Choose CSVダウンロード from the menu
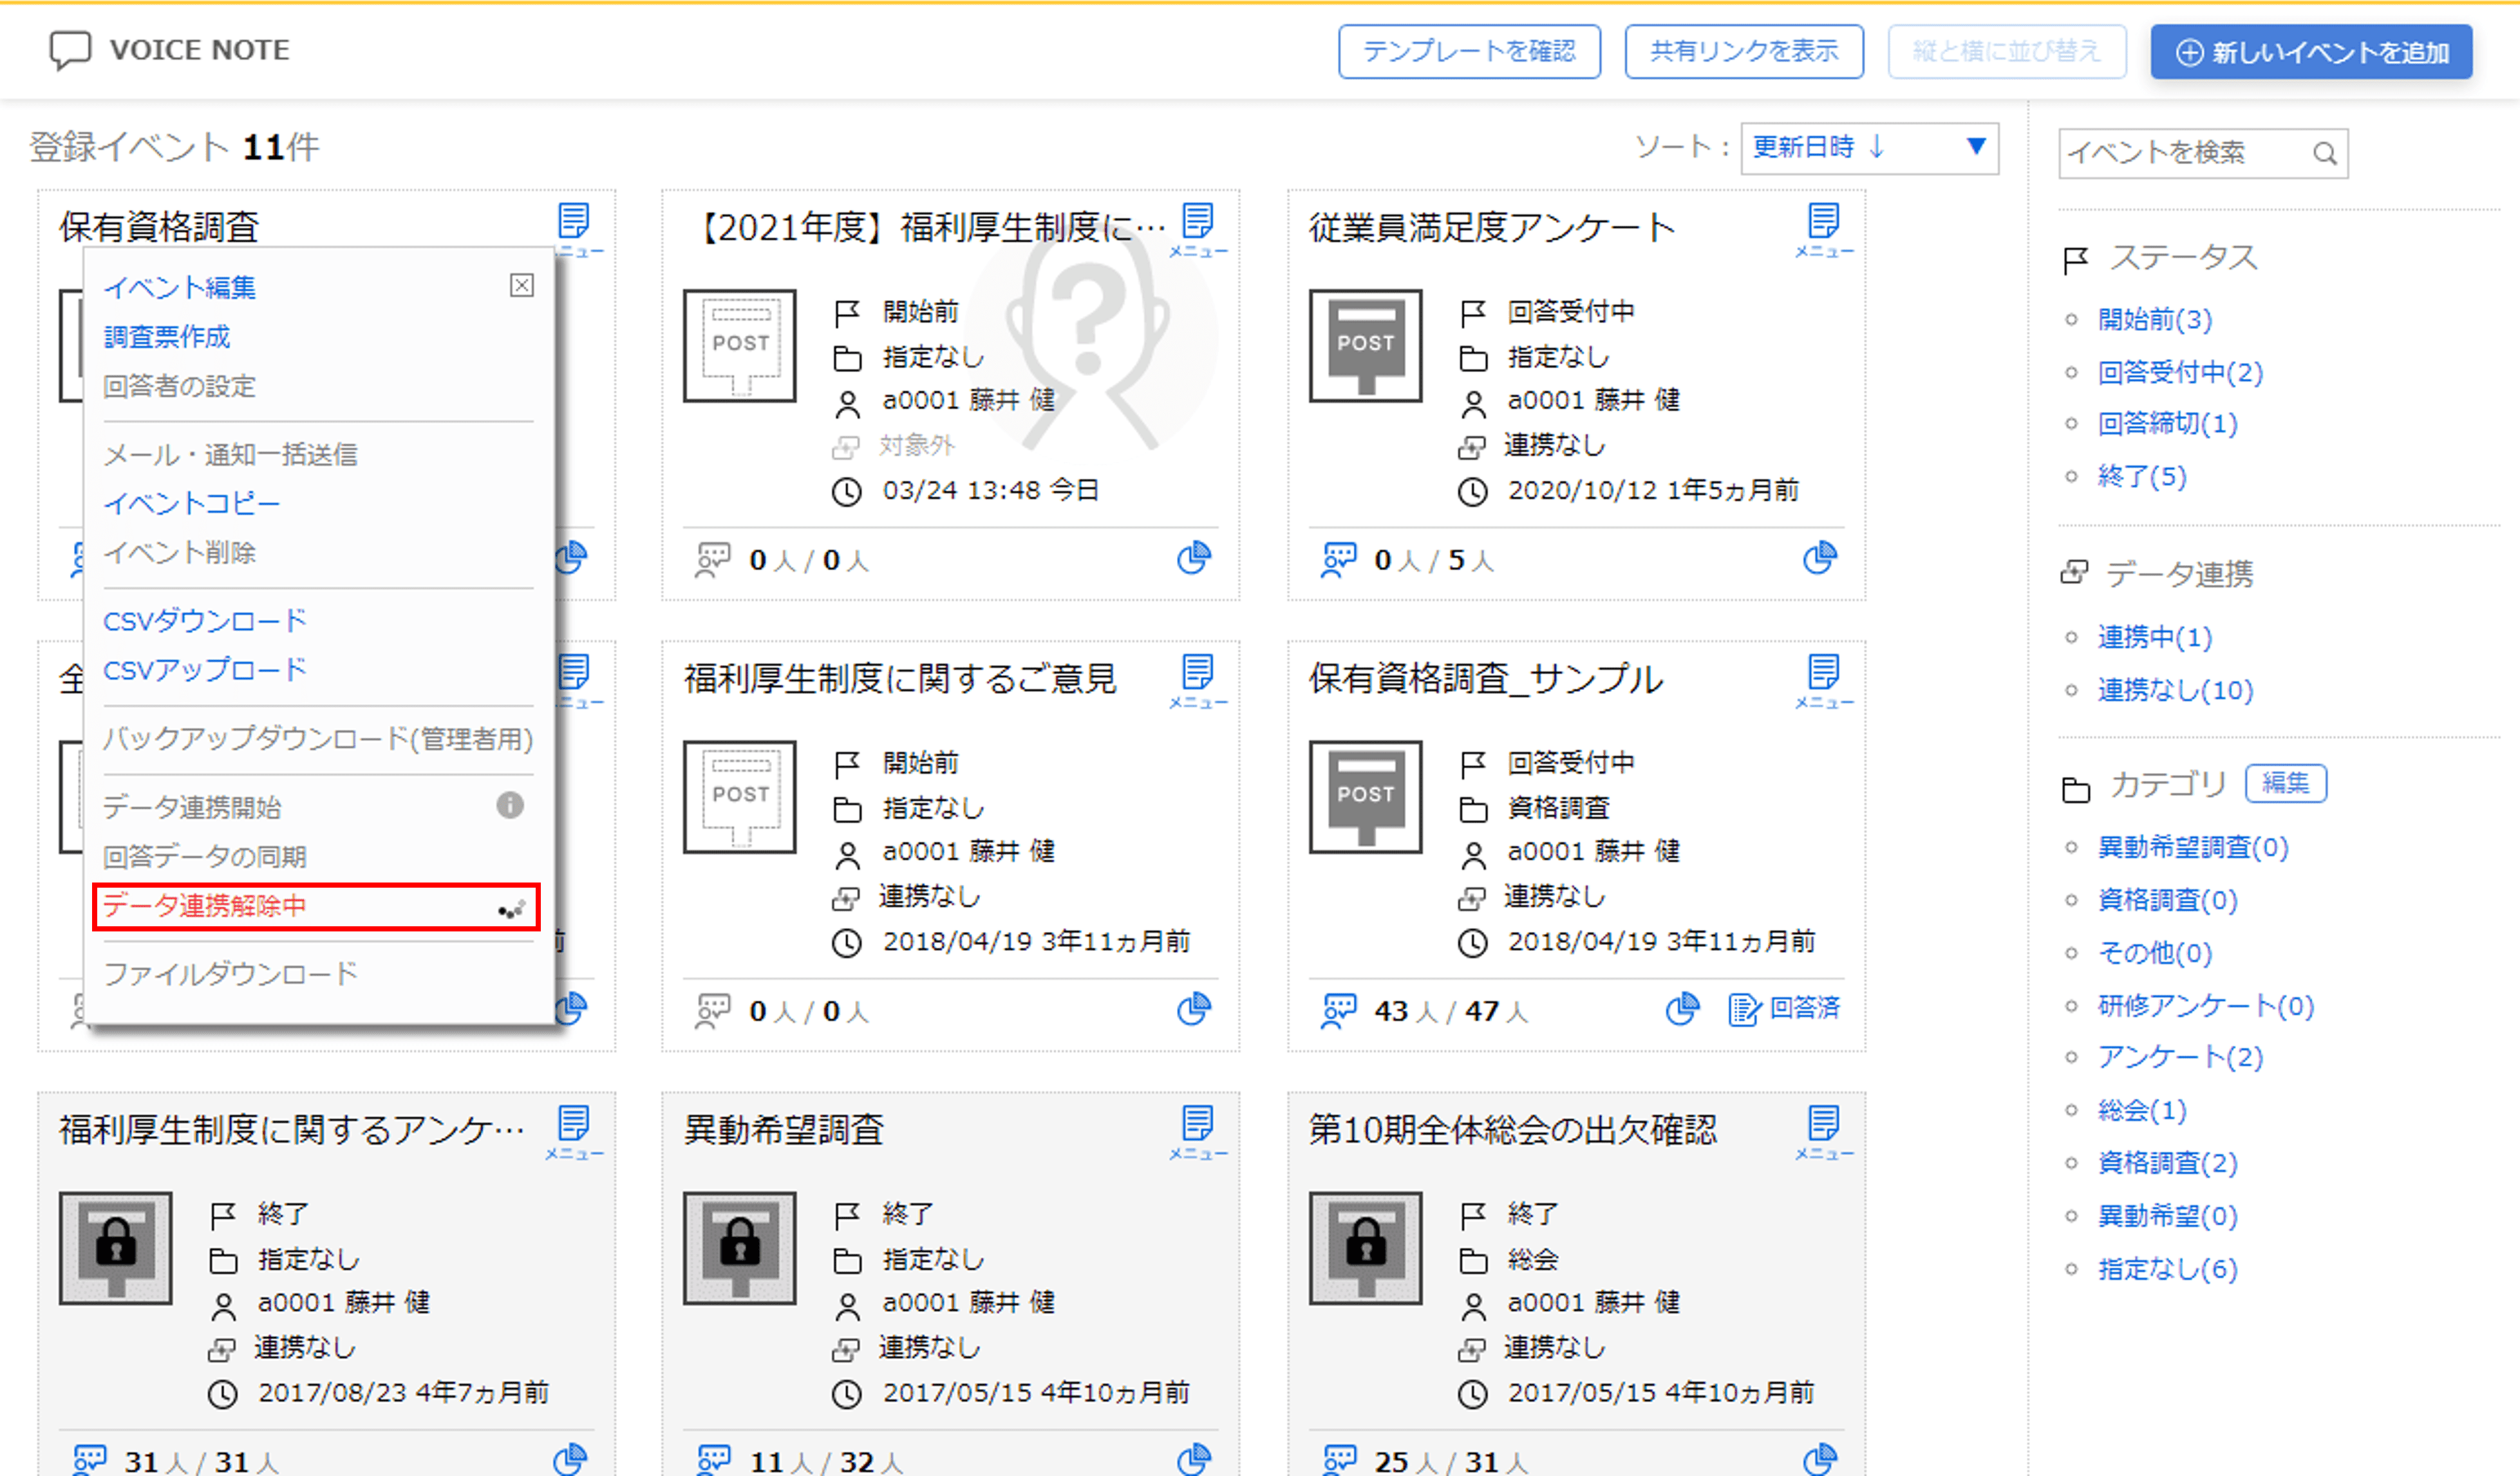This screenshot has height=1476, width=2520. [205, 621]
